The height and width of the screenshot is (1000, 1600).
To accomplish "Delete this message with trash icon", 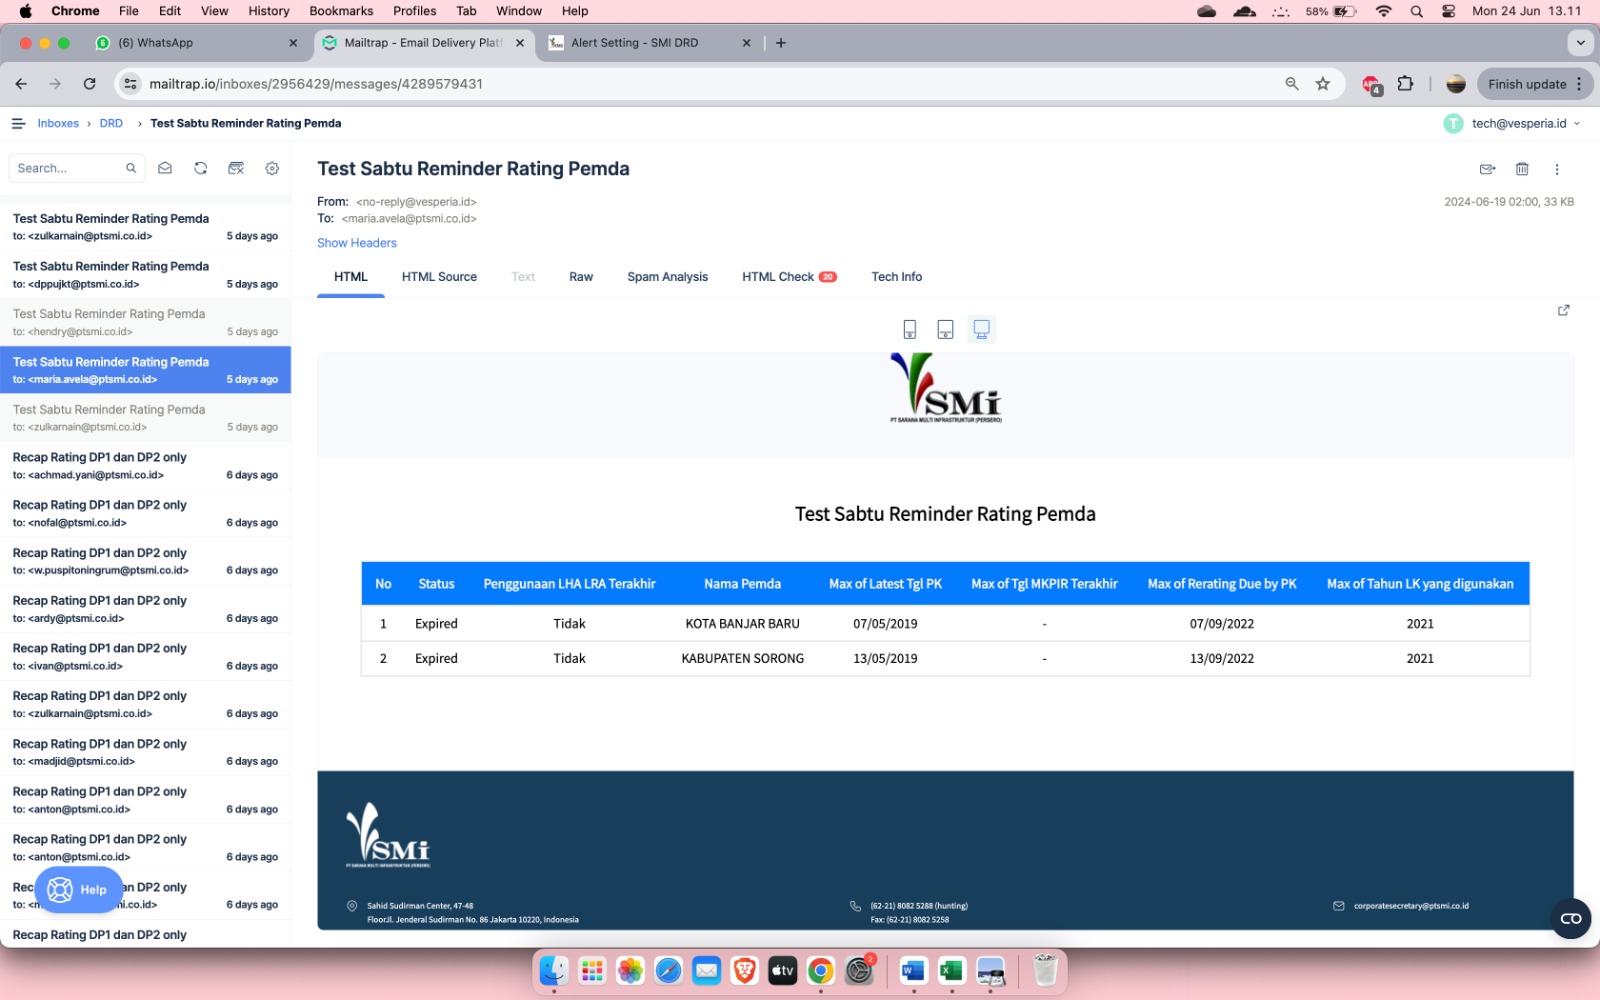I will click(1522, 169).
